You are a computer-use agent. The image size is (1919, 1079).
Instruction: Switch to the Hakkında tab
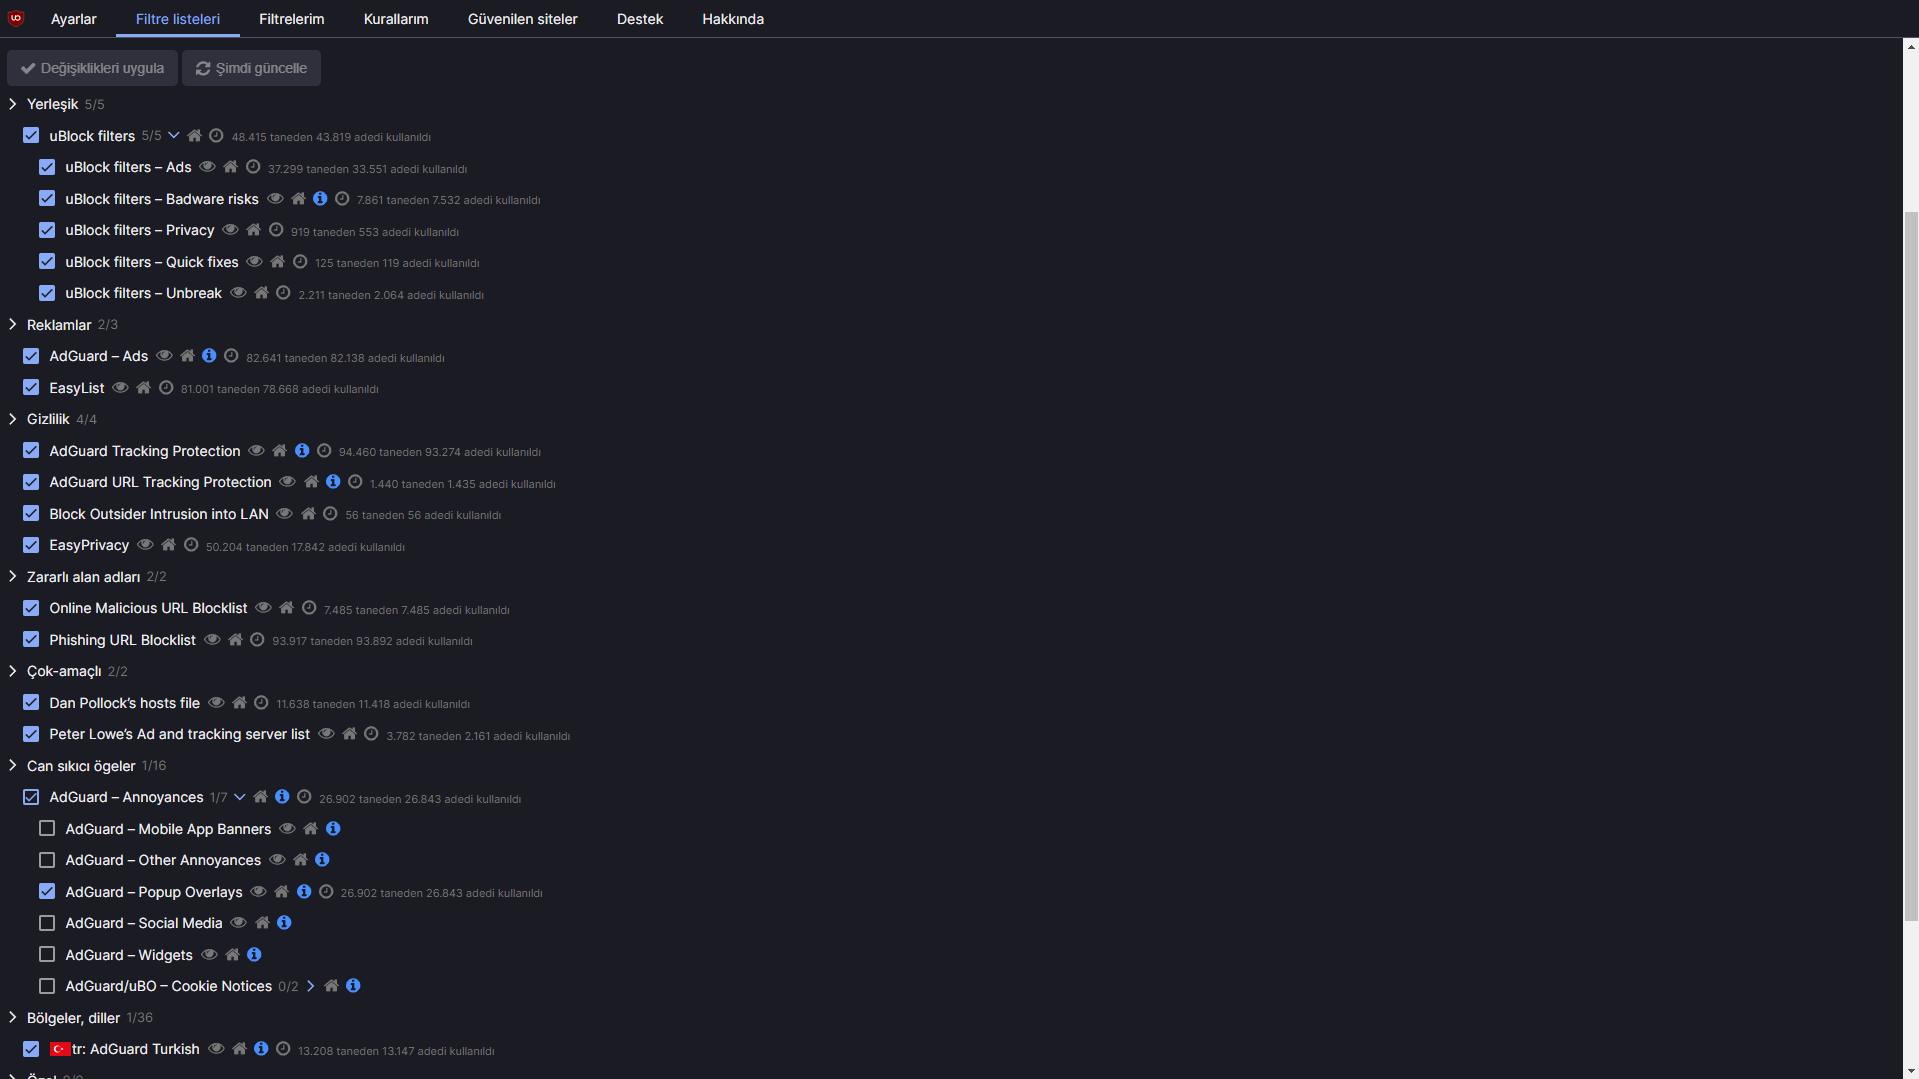(x=733, y=19)
